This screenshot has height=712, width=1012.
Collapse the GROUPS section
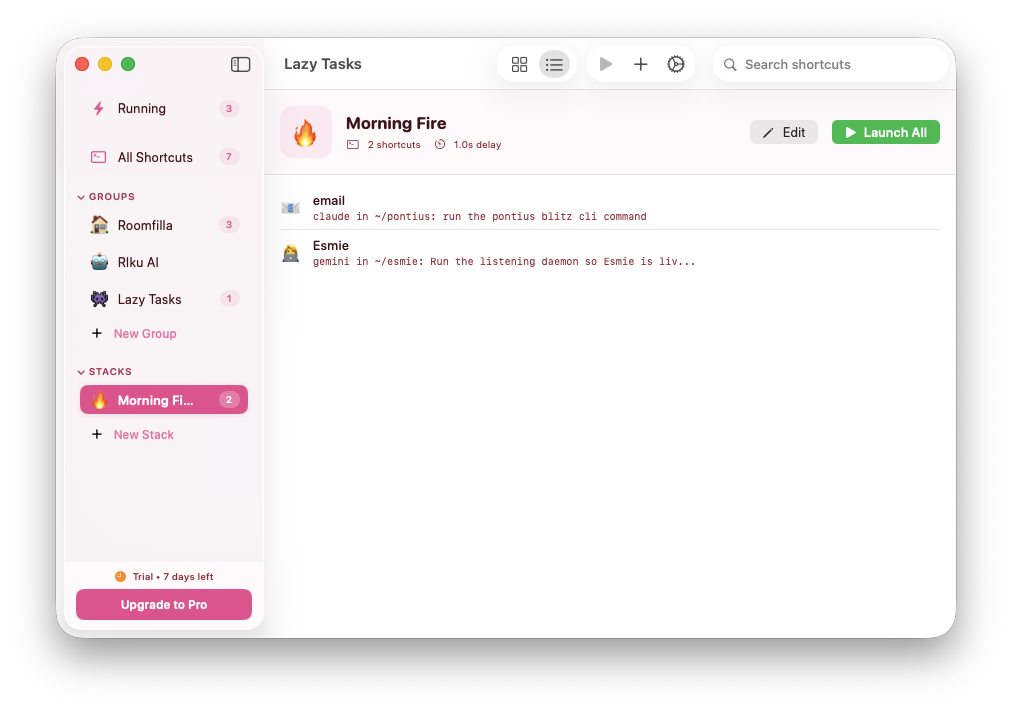click(82, 196)
